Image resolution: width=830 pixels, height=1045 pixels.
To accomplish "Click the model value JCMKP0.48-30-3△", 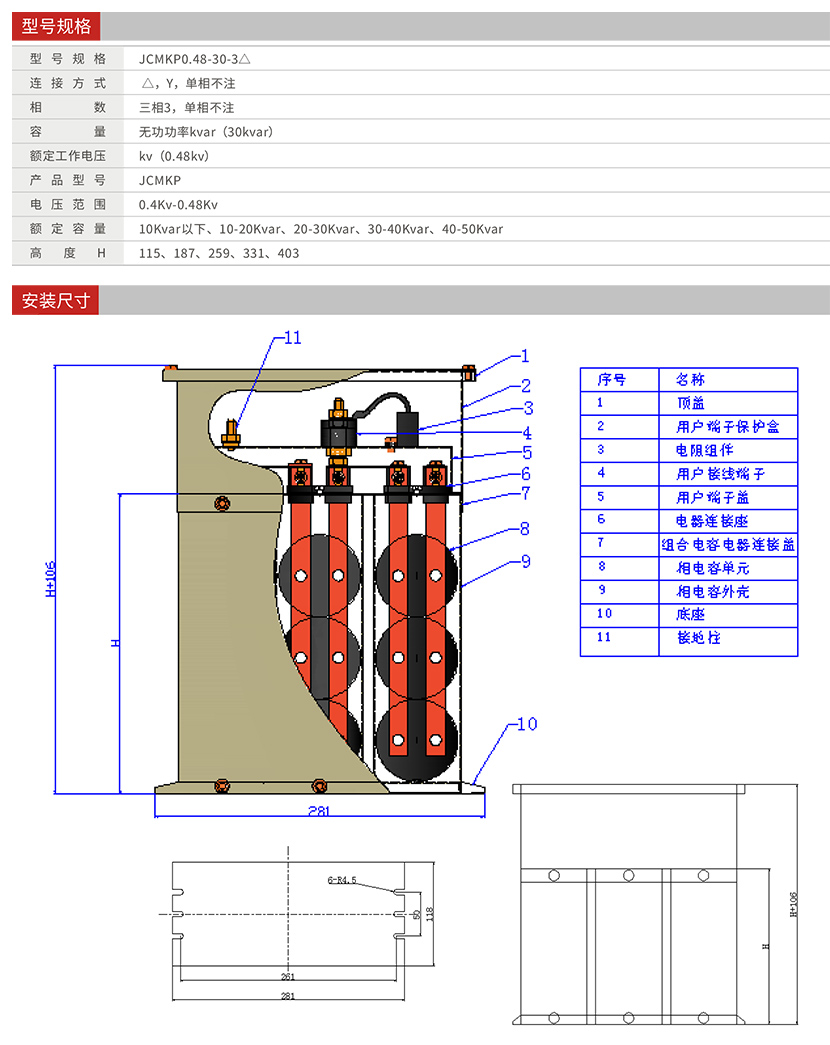I will click(194, 59).
